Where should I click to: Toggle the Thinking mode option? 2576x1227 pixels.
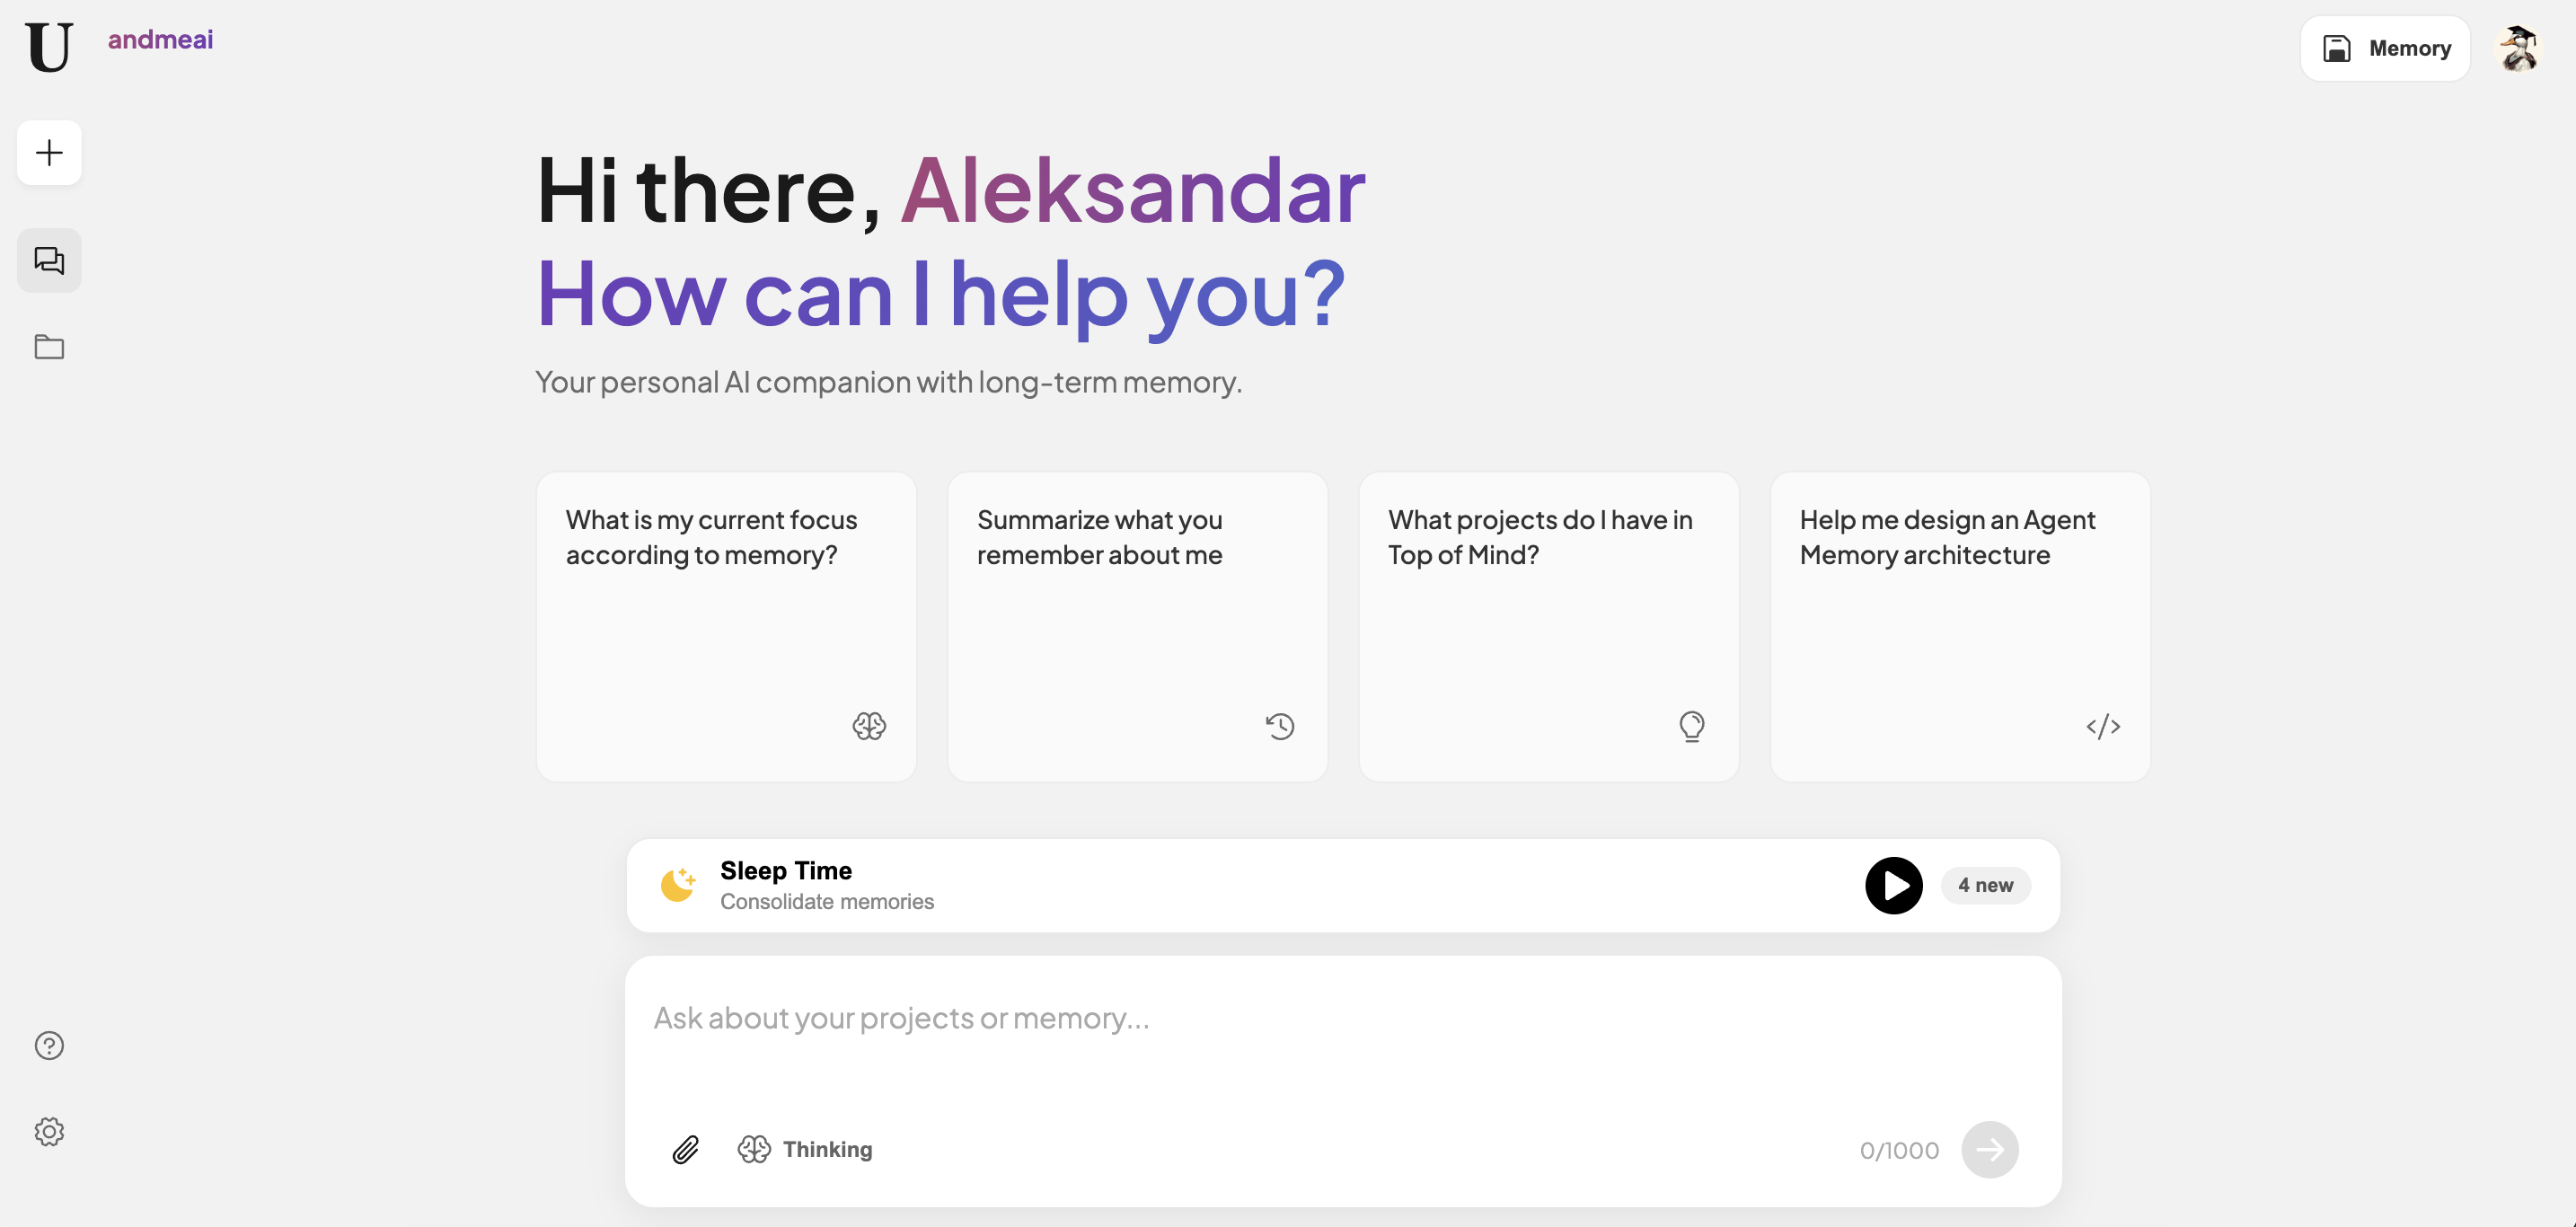[x=805, y=1149]
